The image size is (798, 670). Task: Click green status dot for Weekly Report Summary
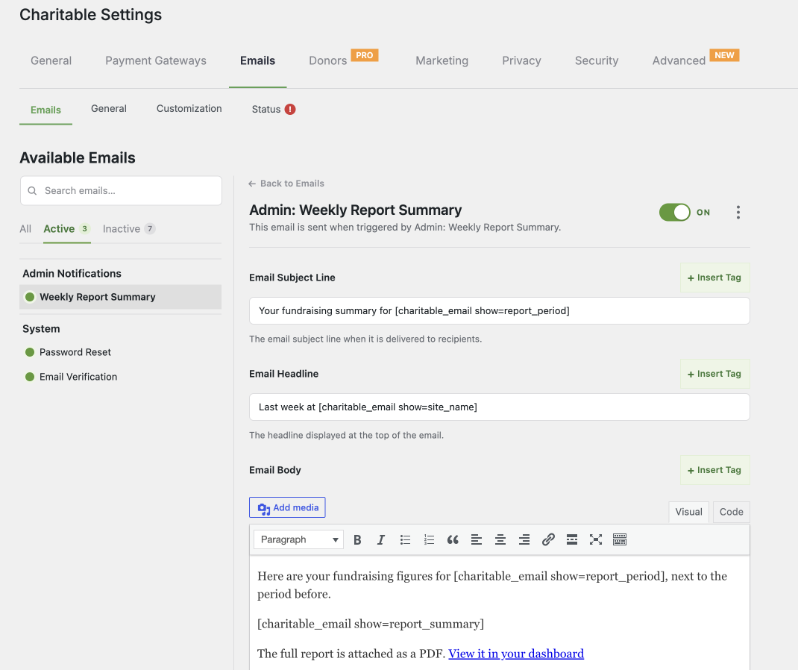point(30,297)
